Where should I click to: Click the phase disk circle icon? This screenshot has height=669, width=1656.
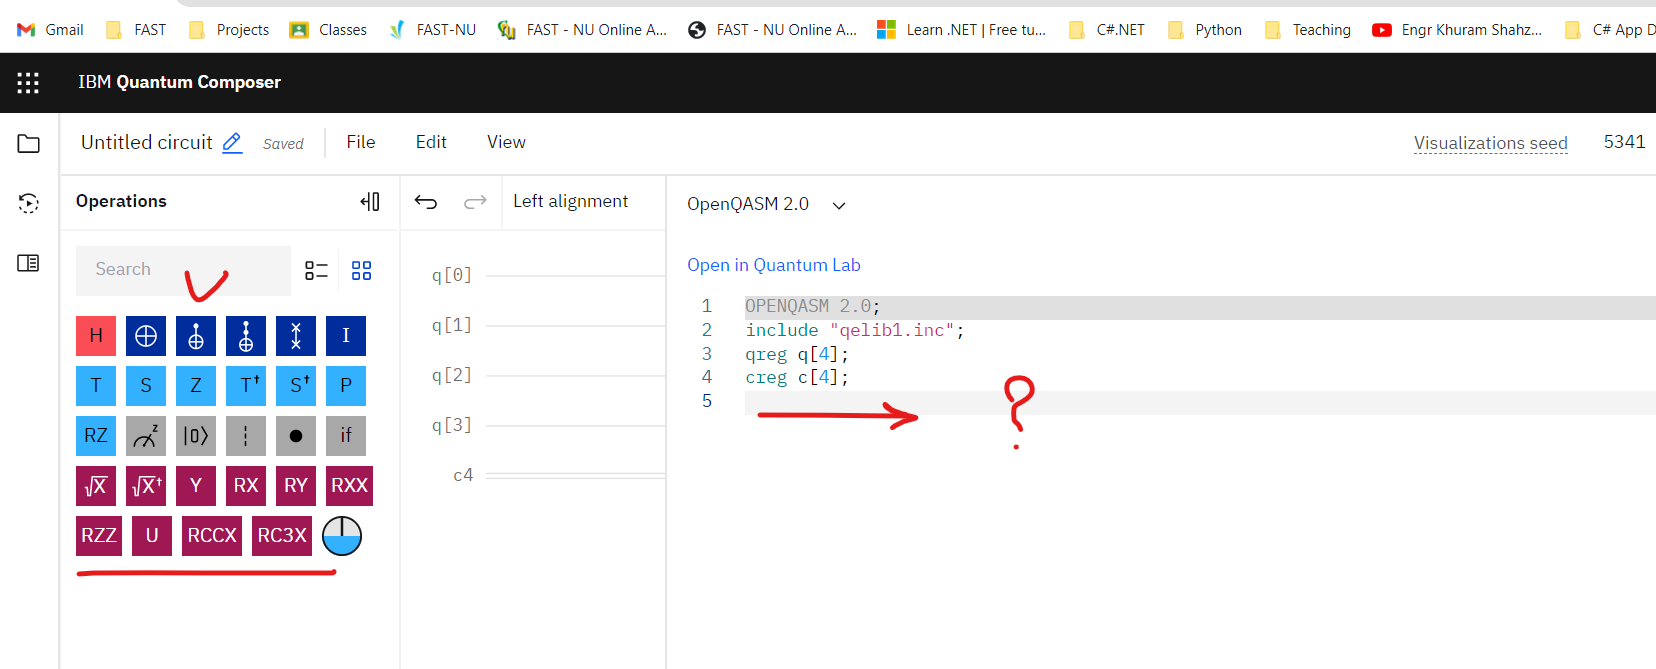[x=342, y=536]
